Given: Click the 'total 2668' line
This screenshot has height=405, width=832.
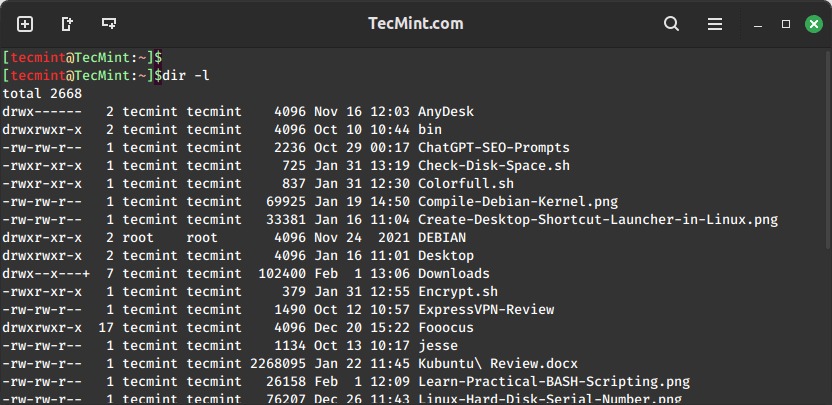Looking at the screenshot, I should pyautogui.click(x=42, y=94).
